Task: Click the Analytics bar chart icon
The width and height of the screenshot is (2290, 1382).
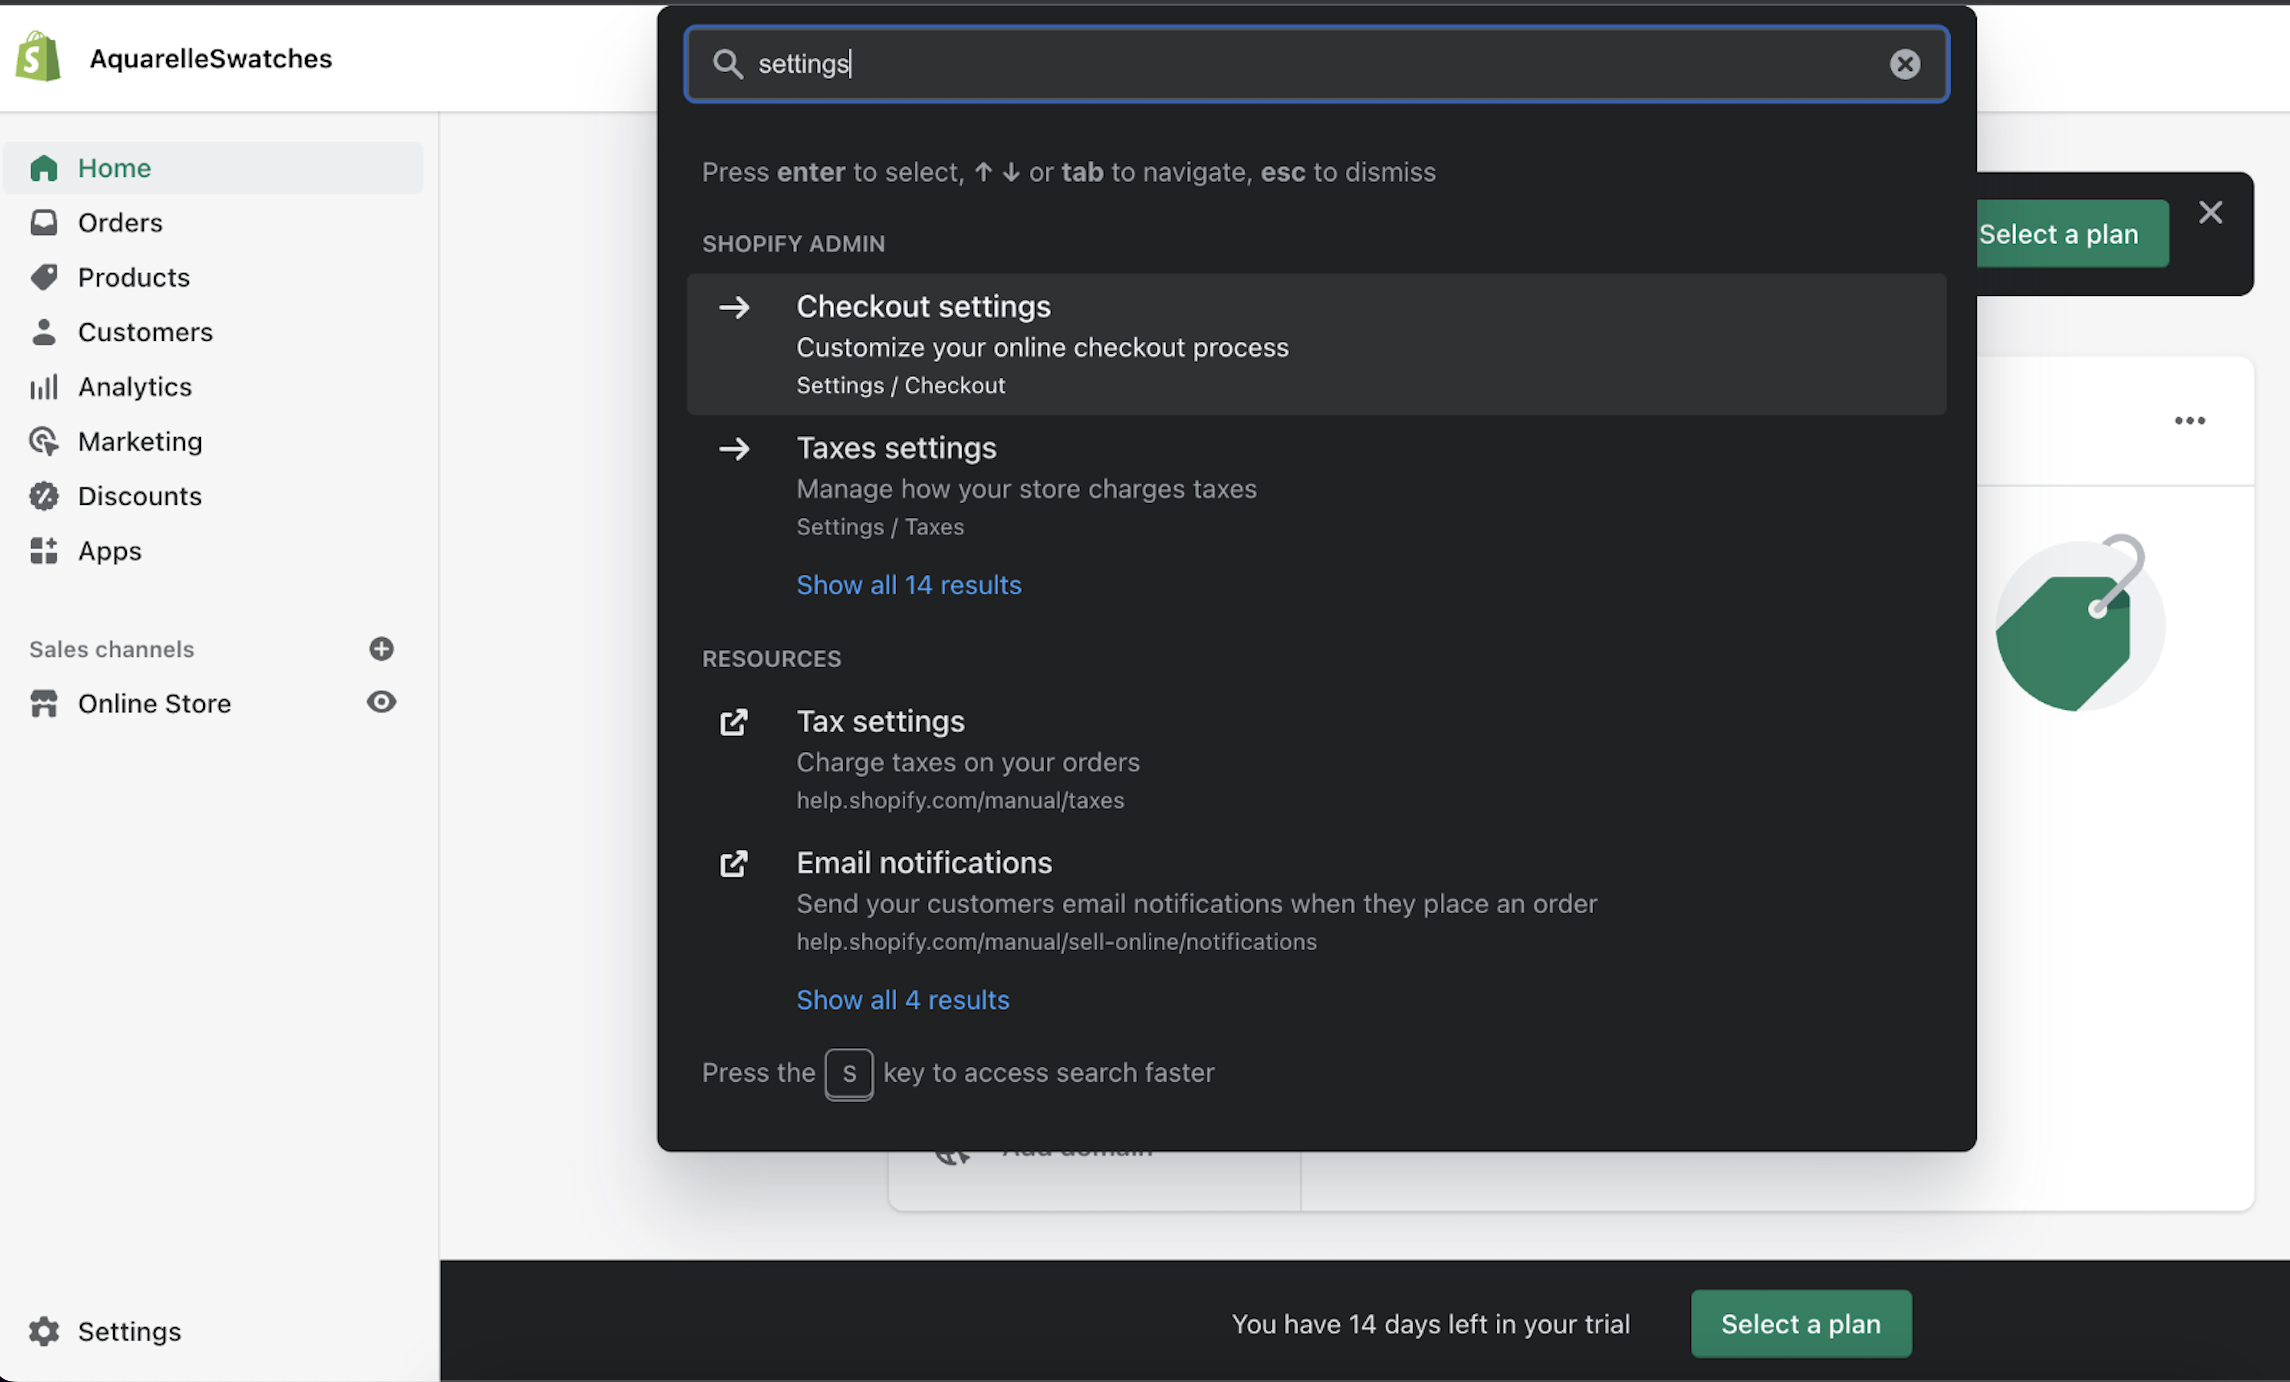Action: 44,387
